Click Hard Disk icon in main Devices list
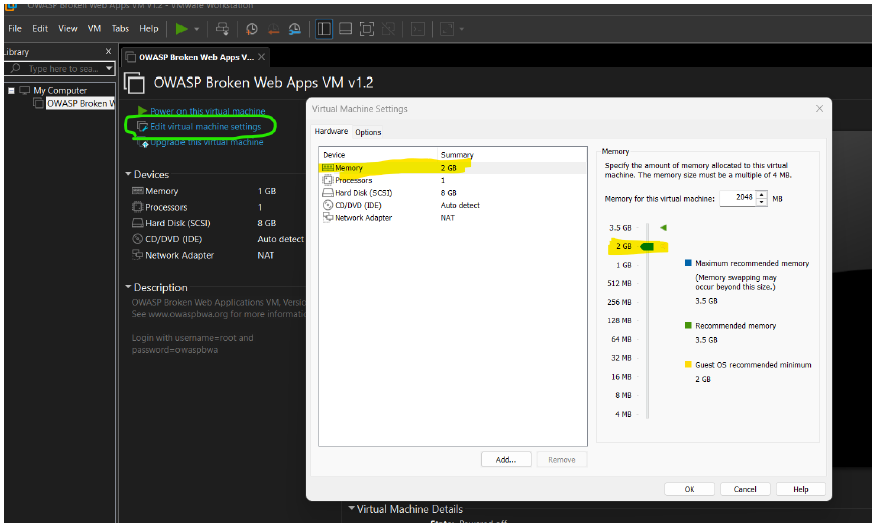 click(x=137, y=223)
